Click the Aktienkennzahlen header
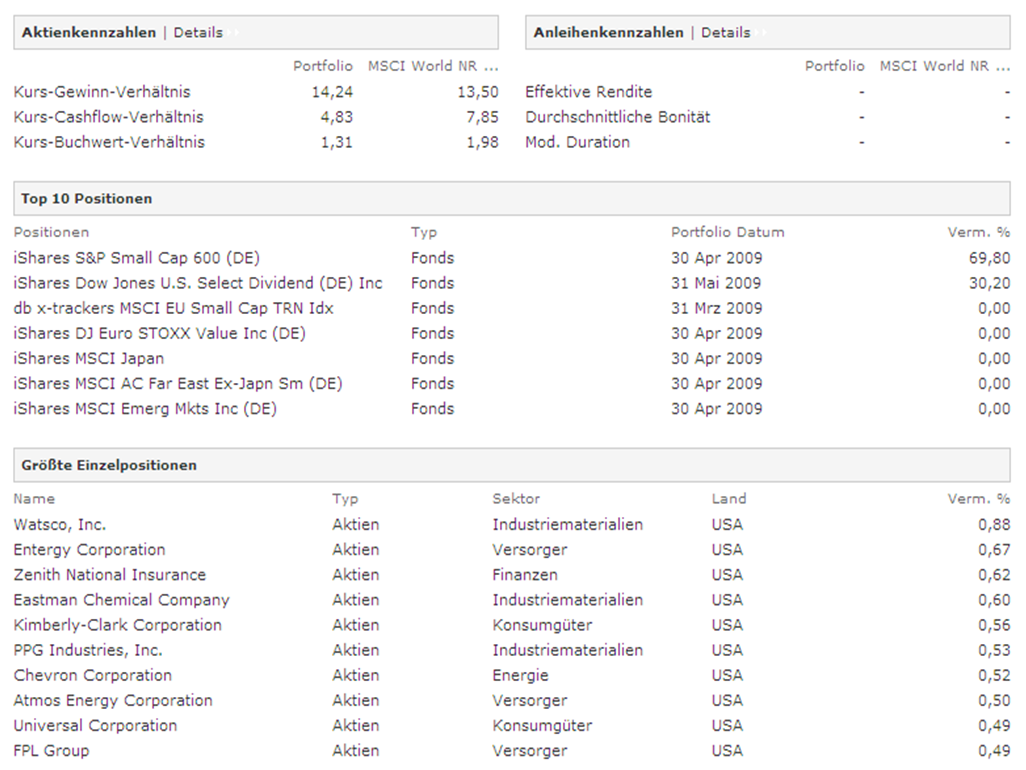The image size is (1026, 770). point(89,33)
